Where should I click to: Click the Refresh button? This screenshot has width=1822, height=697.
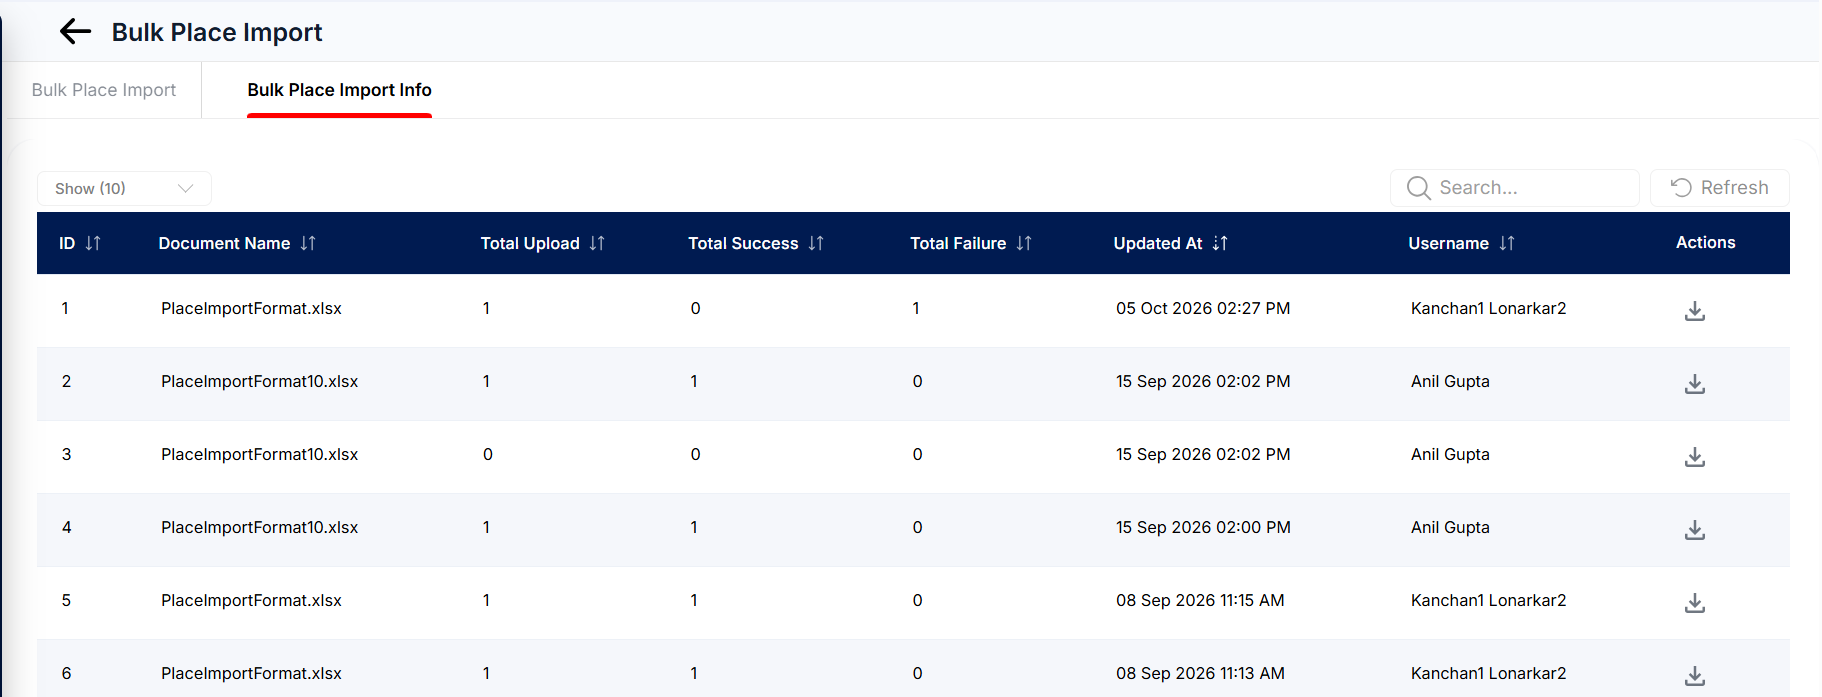(x=1719, y=188)
